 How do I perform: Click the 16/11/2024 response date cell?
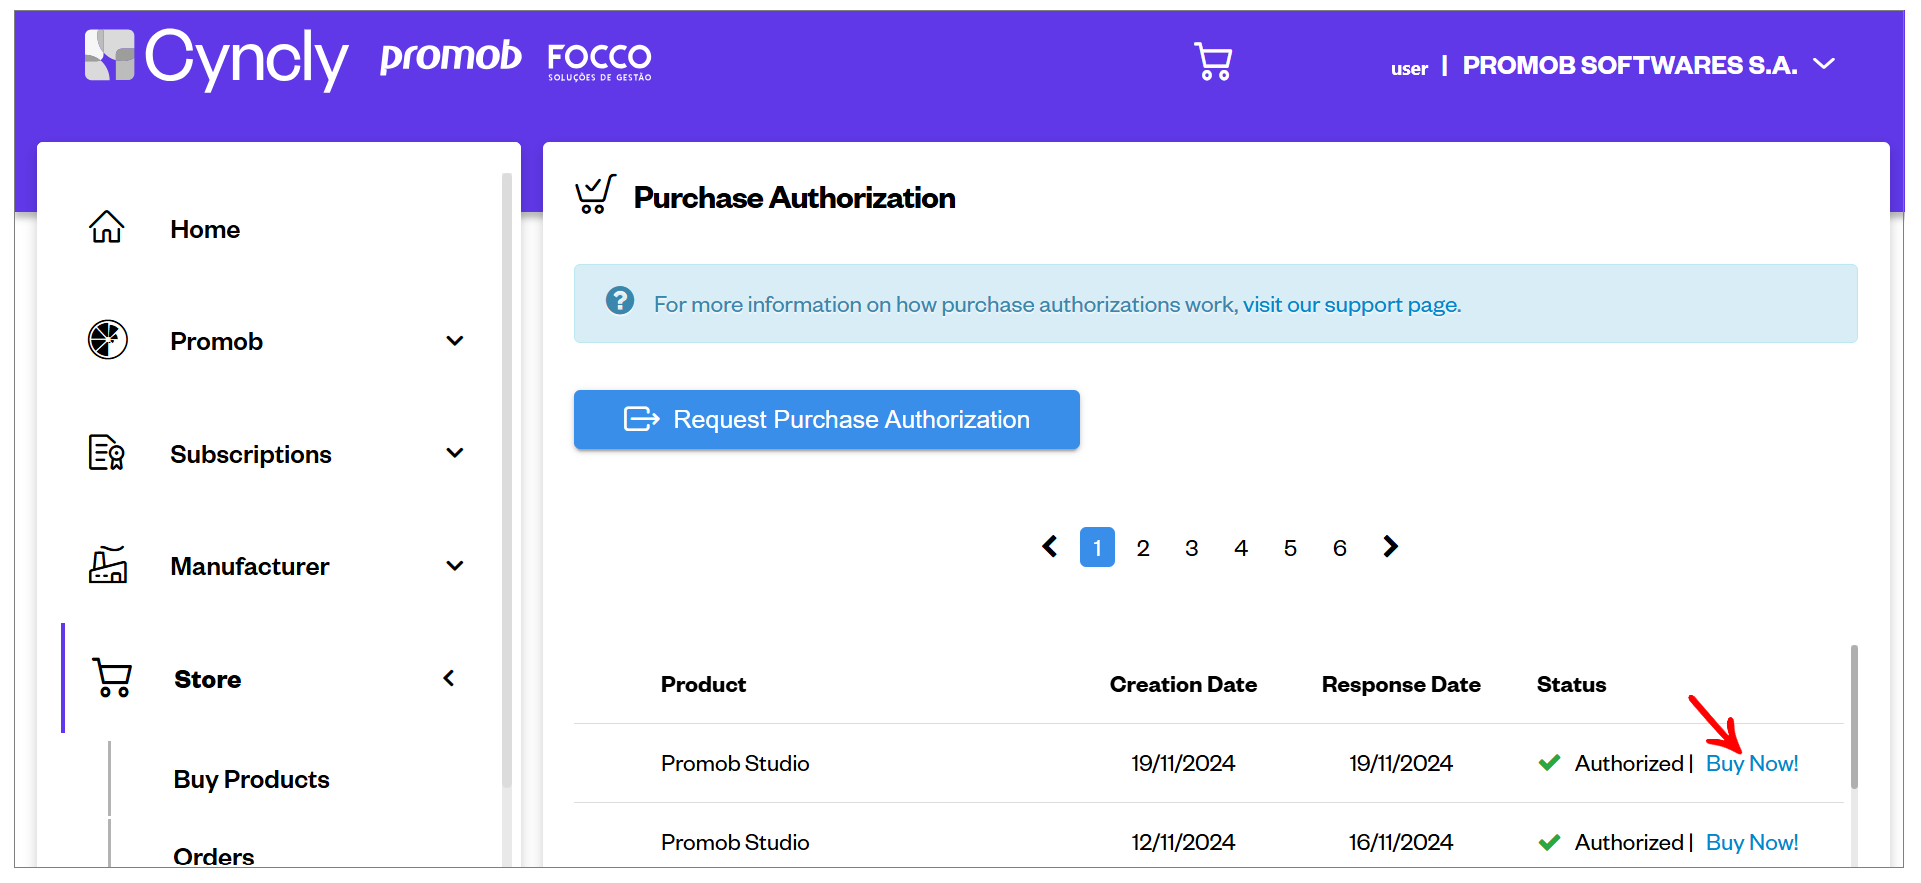(x=1401, y=842)
